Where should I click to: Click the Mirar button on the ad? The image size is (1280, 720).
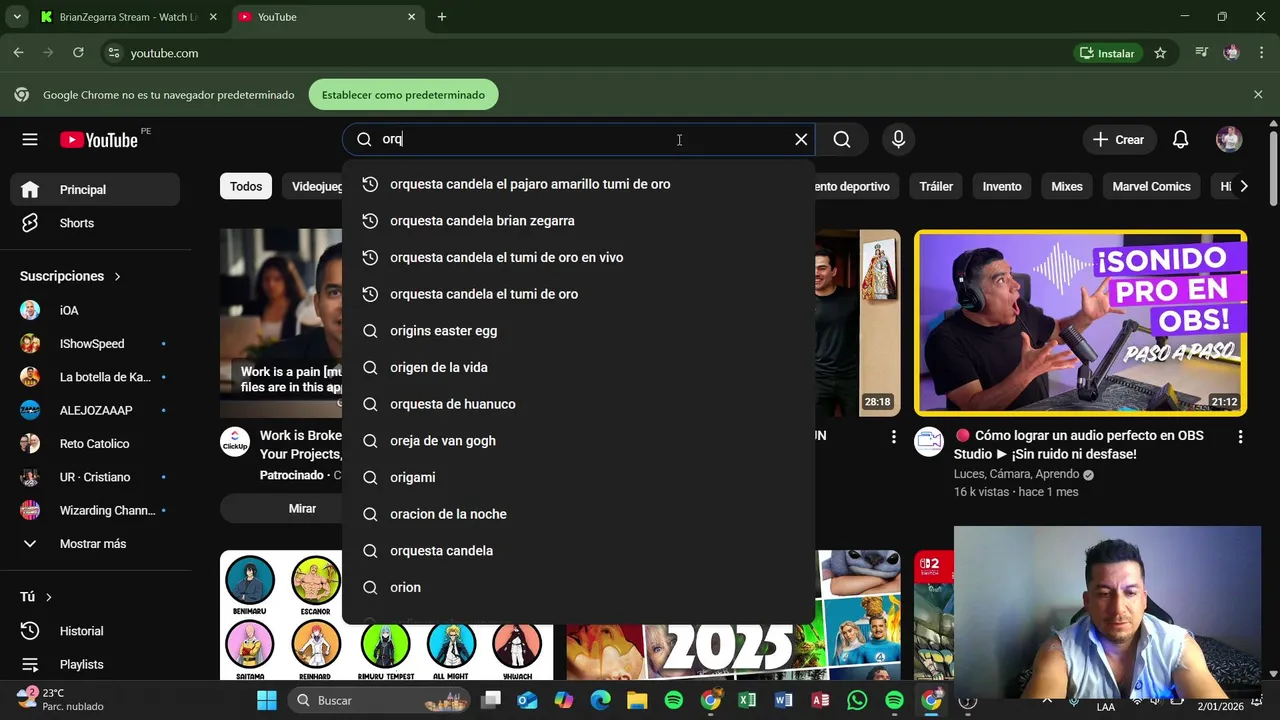[x=303, y=509]
